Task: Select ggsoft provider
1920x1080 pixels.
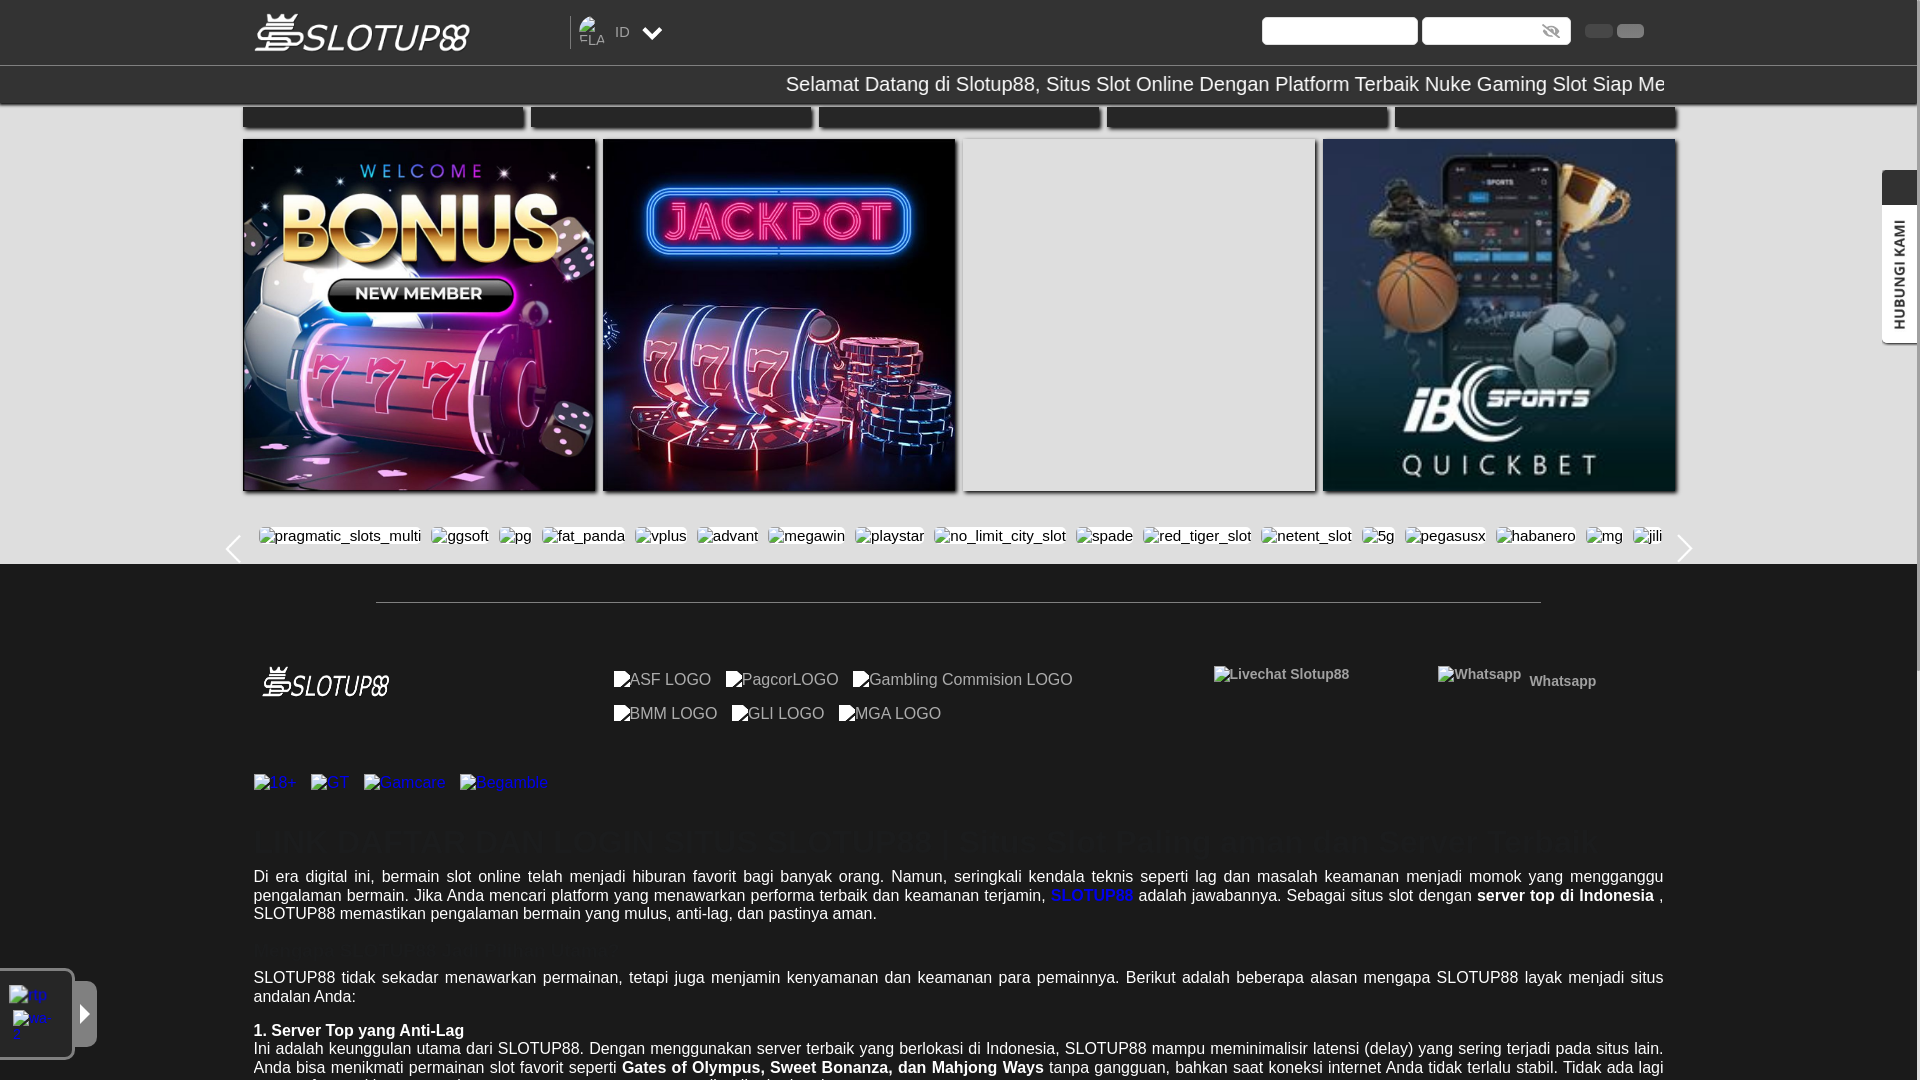Action: (460, 536)
